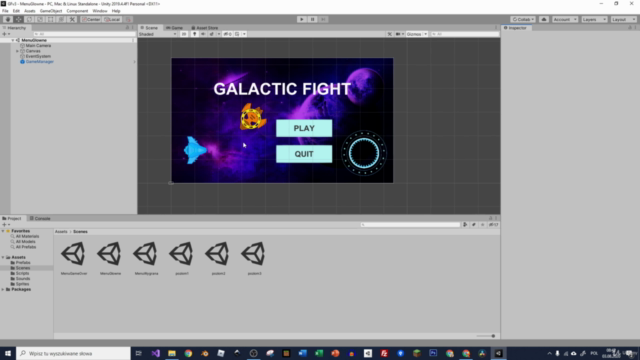Click the Step frame button

(323, 19)
